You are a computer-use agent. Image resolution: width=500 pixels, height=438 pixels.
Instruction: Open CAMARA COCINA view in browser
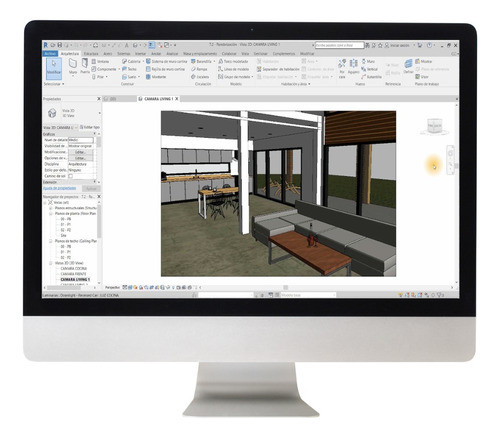tap(74, 269)
